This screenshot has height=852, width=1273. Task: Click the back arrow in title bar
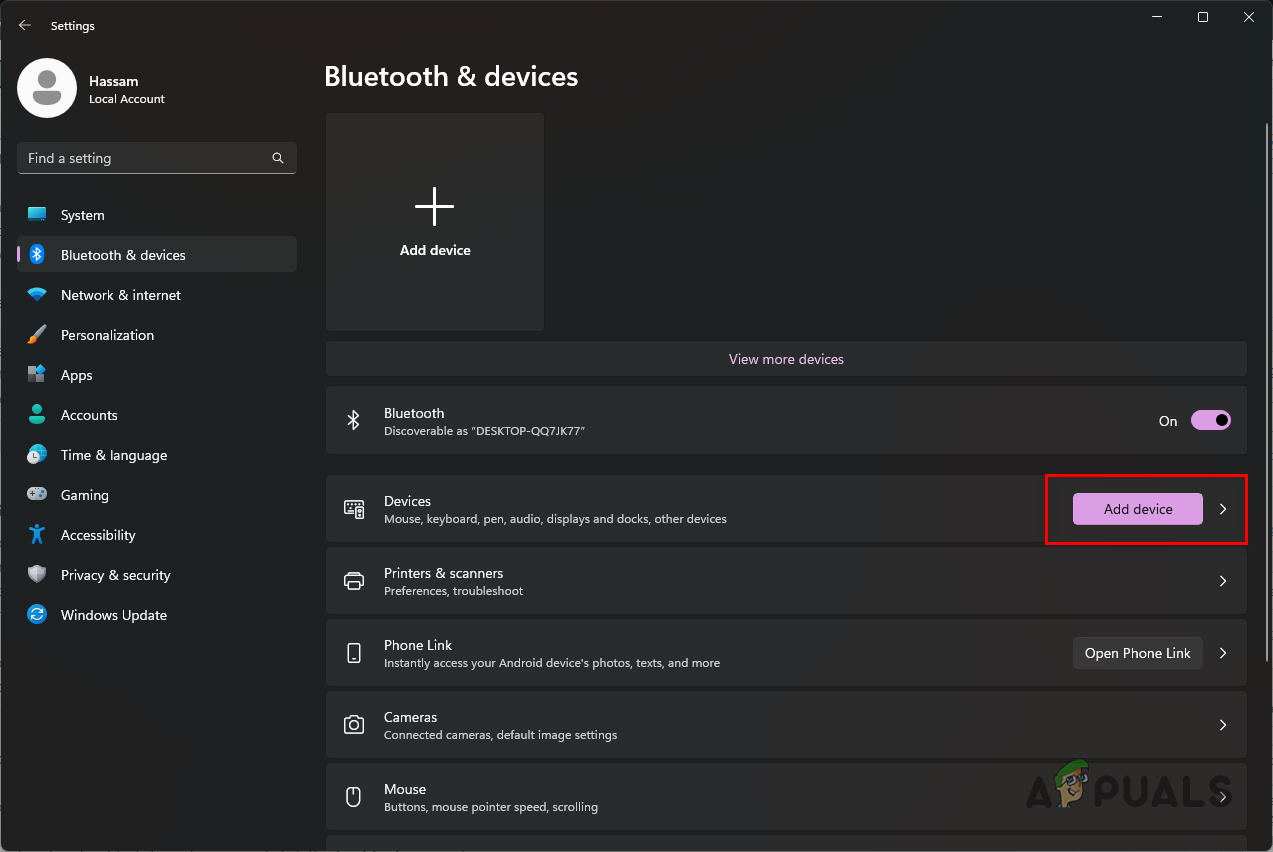[25, 25]
